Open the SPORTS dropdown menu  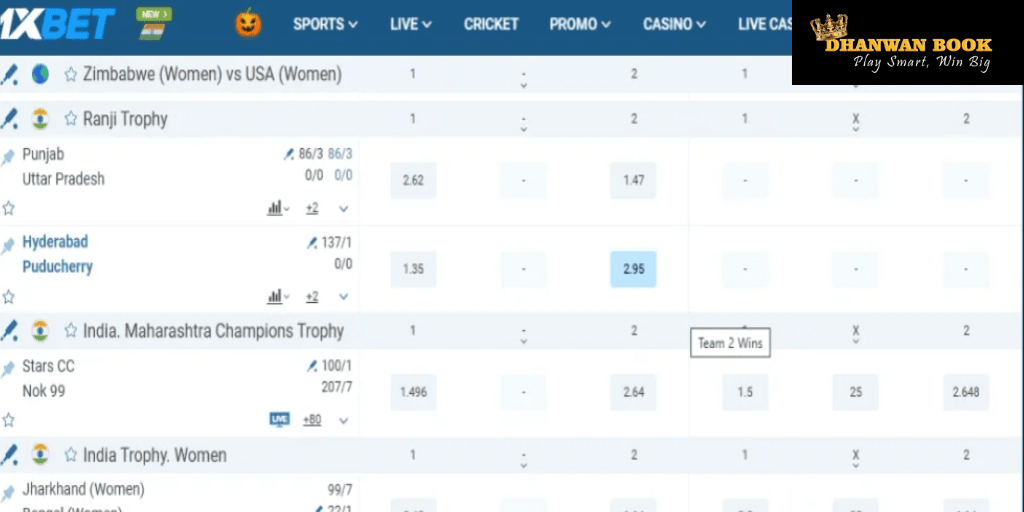point(325,24)
